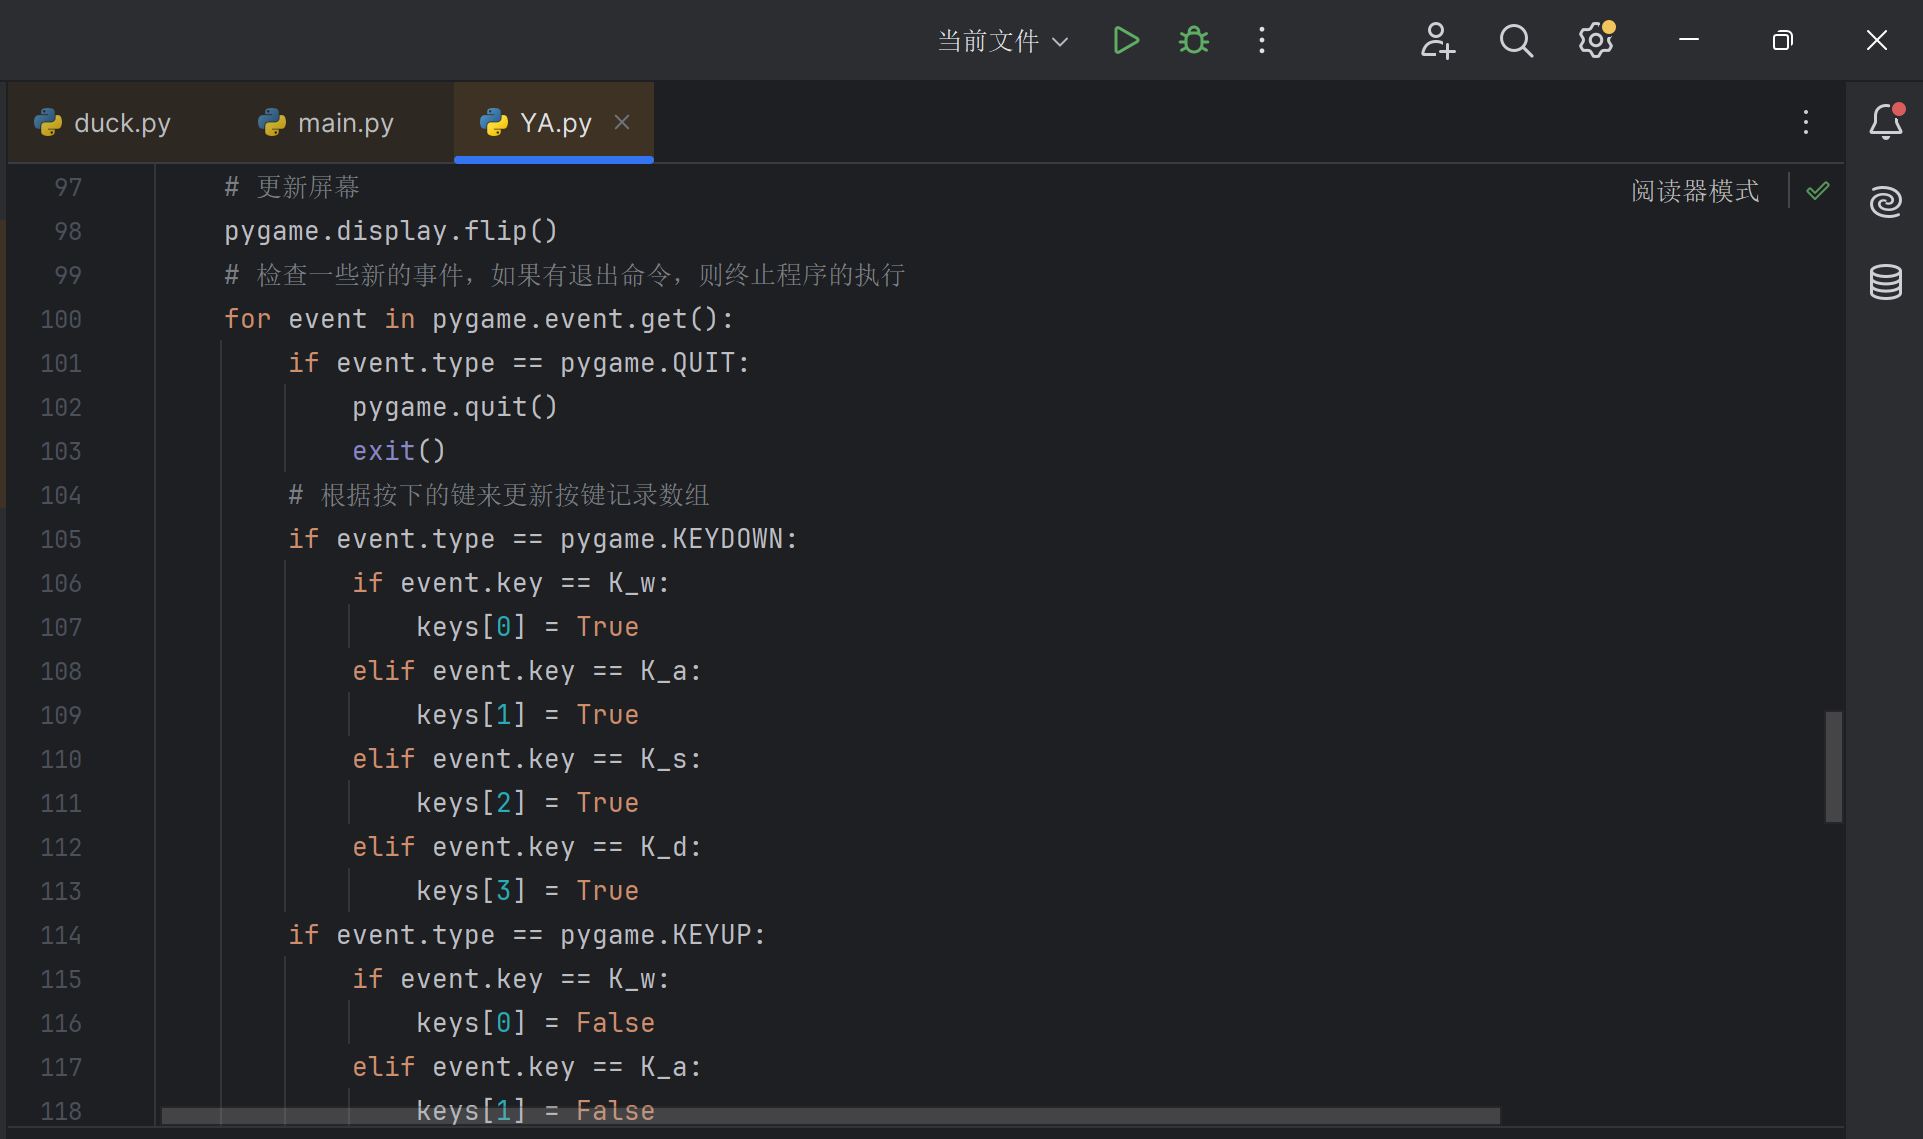The width and height of the screenshot is (1923, 1139).
Task: Run the current file with the green play button
Action: tap(1126, 40)
